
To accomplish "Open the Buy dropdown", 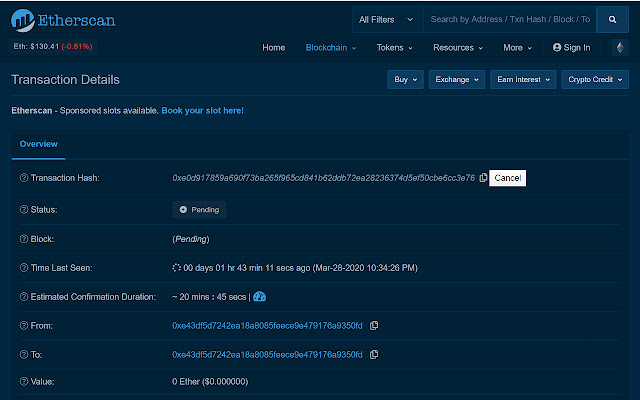I will 406,80.
